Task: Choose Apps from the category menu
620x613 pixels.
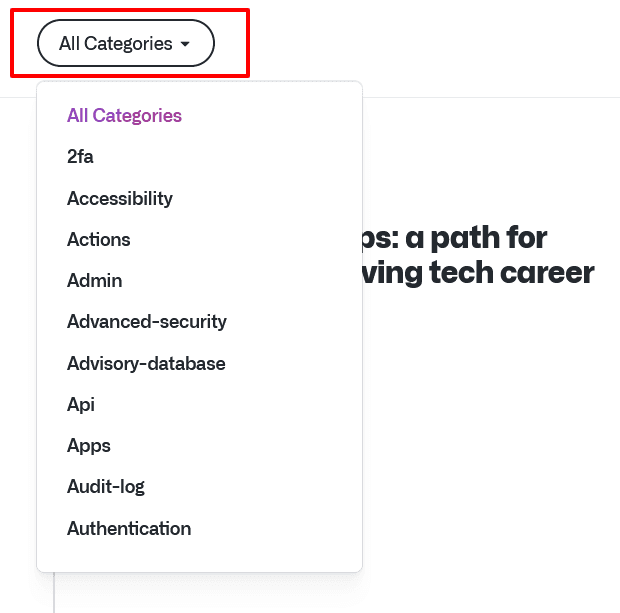Action: tap(89, 445)
